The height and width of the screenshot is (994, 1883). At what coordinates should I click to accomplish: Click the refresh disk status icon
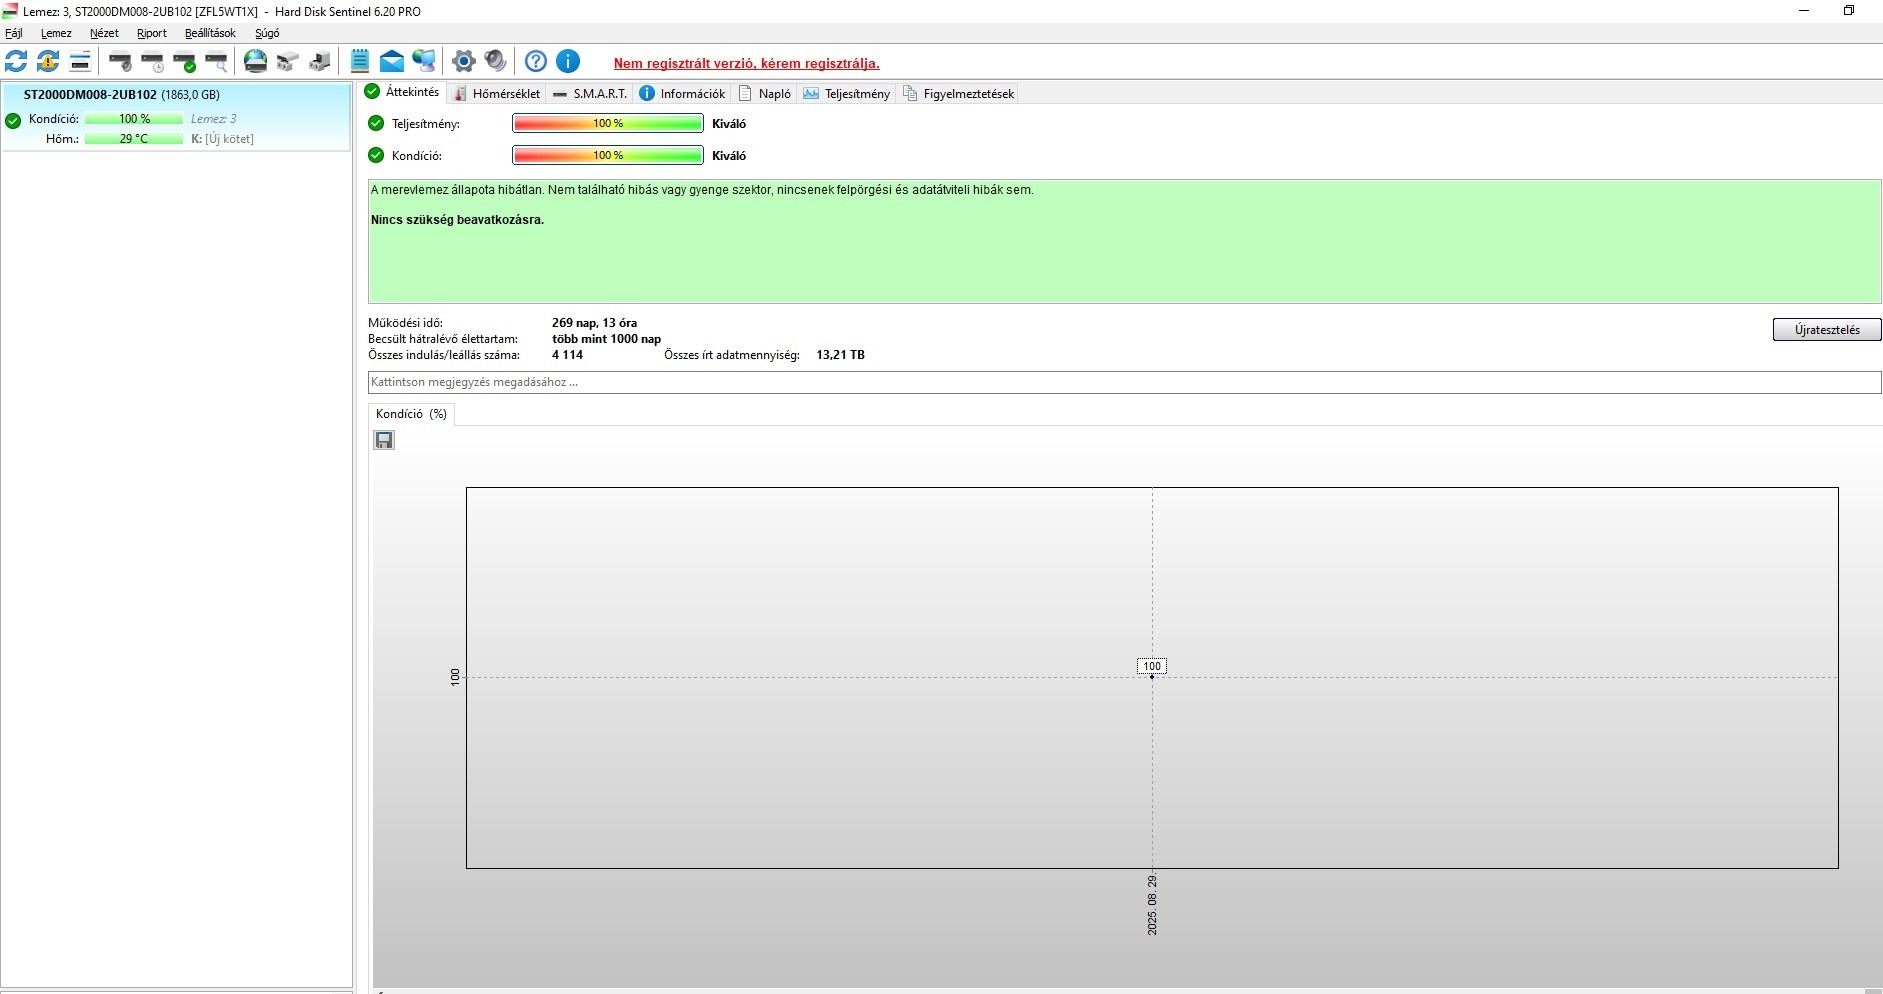(x=16, y=61)
